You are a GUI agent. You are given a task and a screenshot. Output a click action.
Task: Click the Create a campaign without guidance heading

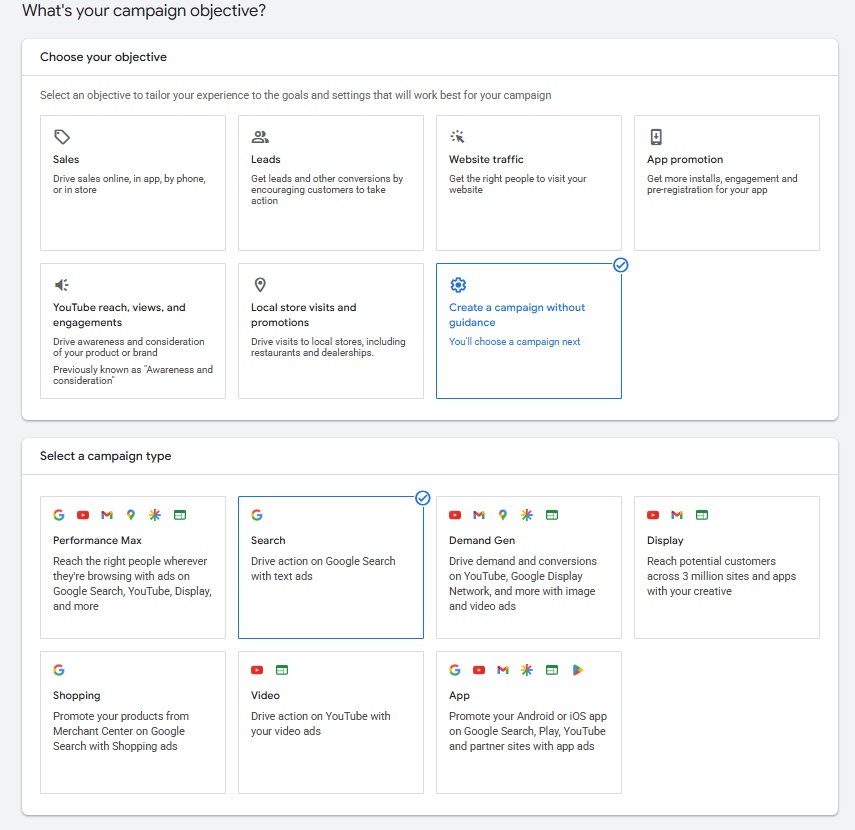516,315
